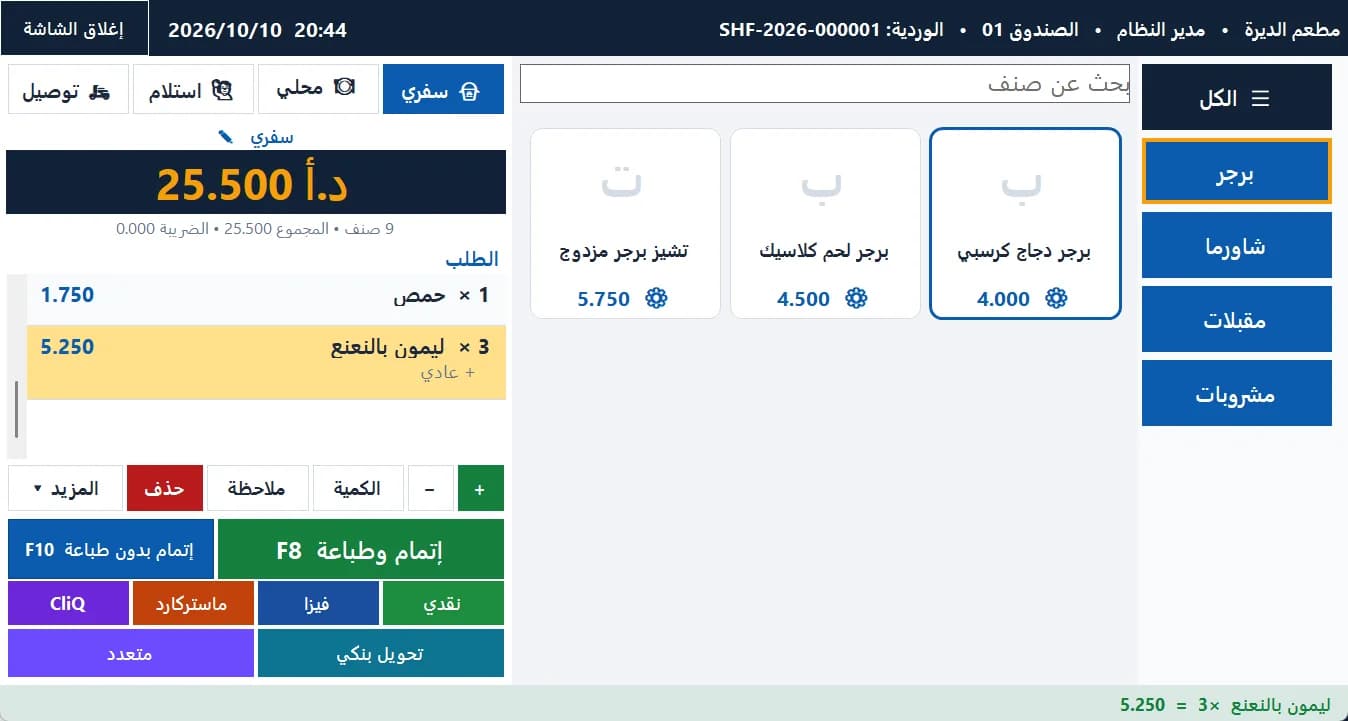Image resolution: width=1348 pixels, height=721 pixels.
Task: Show all items via الكل category
Action: tap(1236, 97)
